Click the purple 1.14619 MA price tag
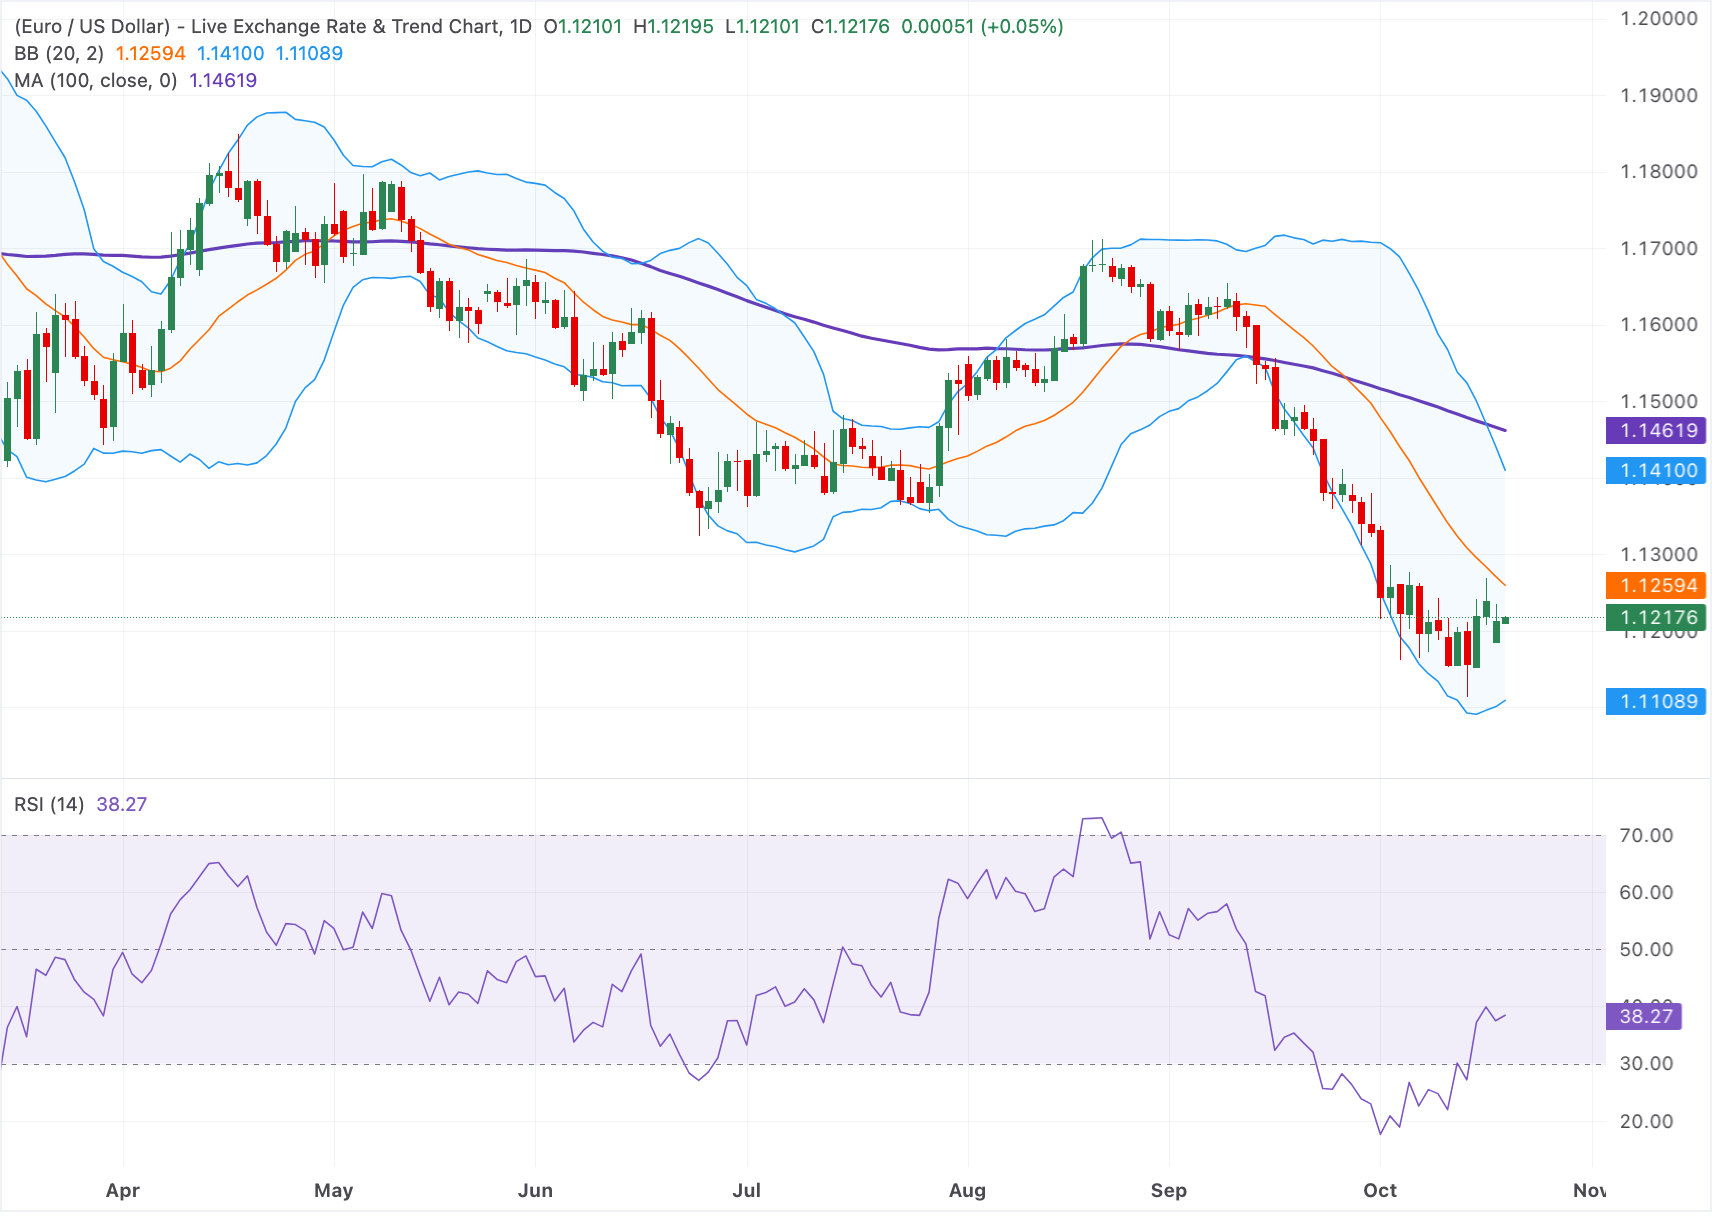The width and height of the screenshot is (1712, 1223). [x=1656, y=431]
